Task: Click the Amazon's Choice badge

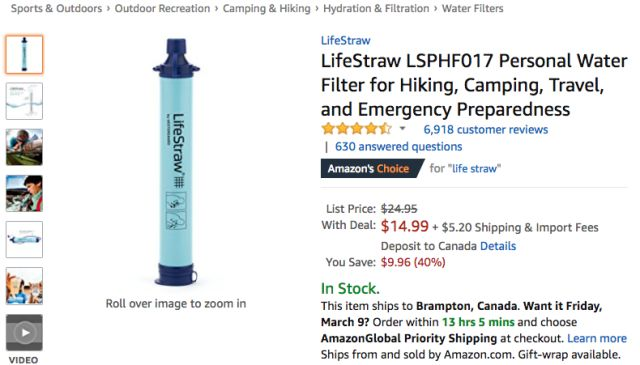Action: [x=371, y=169]
